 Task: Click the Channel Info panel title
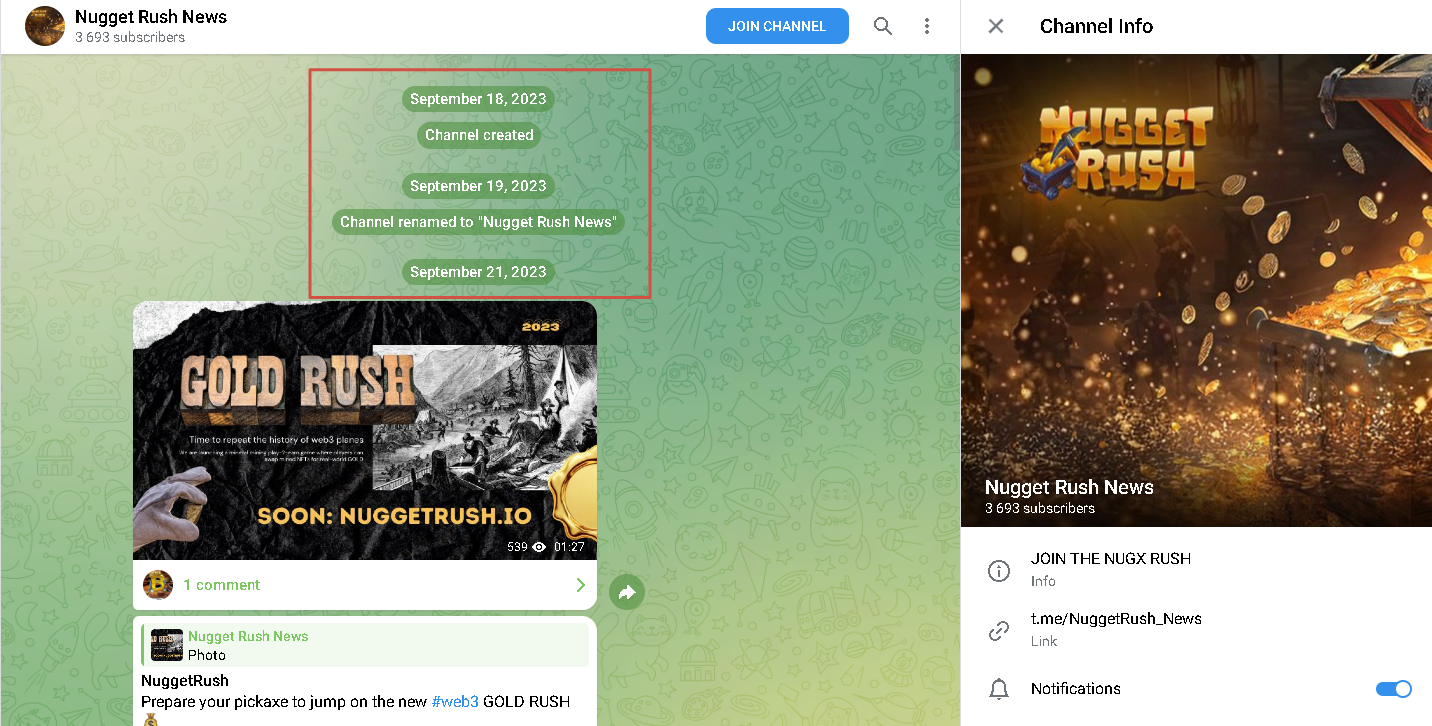coord(1096,26)
